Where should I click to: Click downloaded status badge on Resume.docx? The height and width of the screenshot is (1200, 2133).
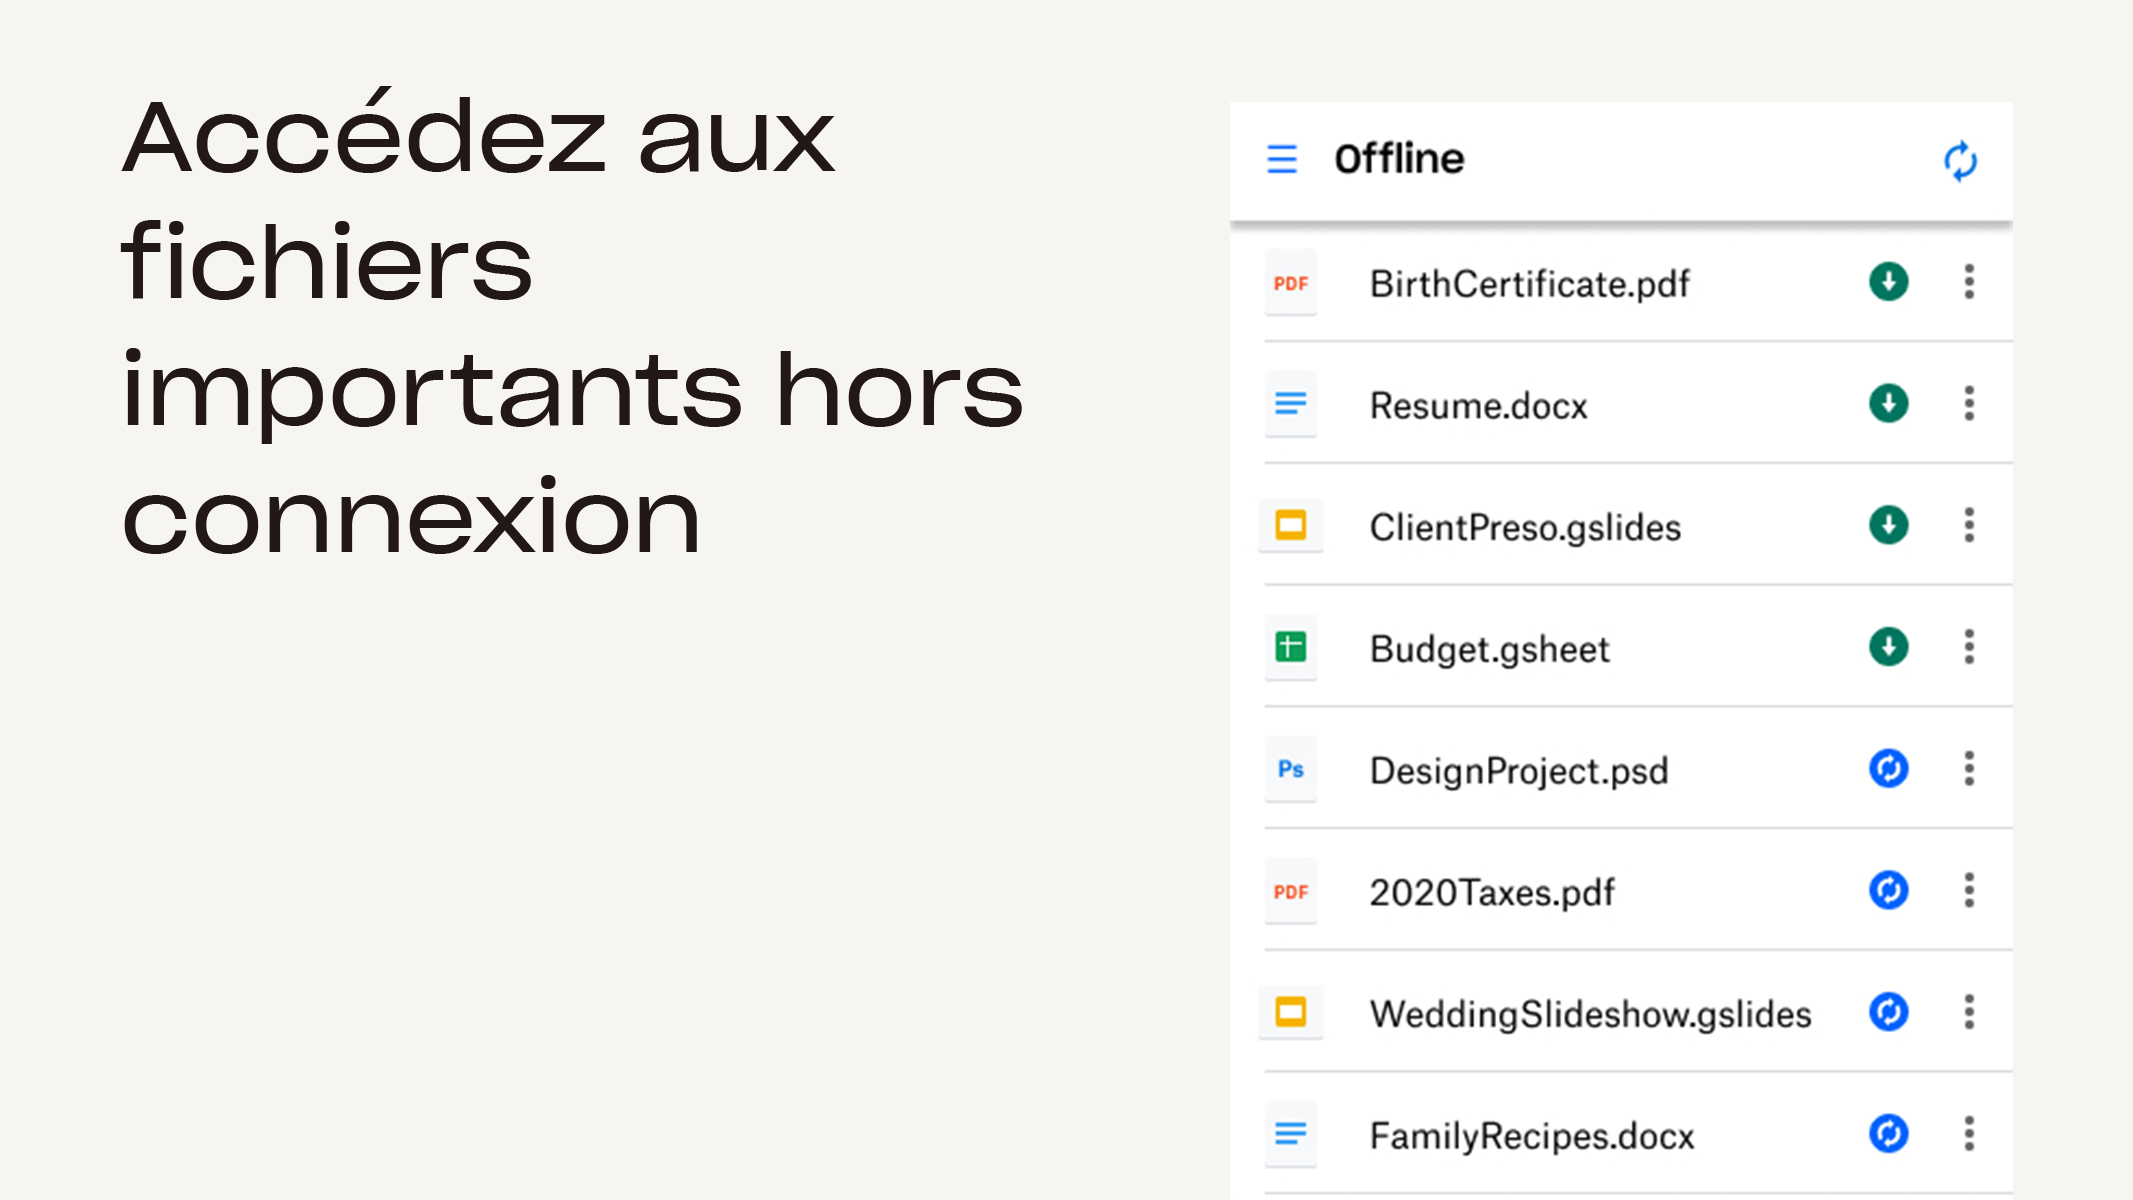pyautogui.click(x=1889, y=404)
